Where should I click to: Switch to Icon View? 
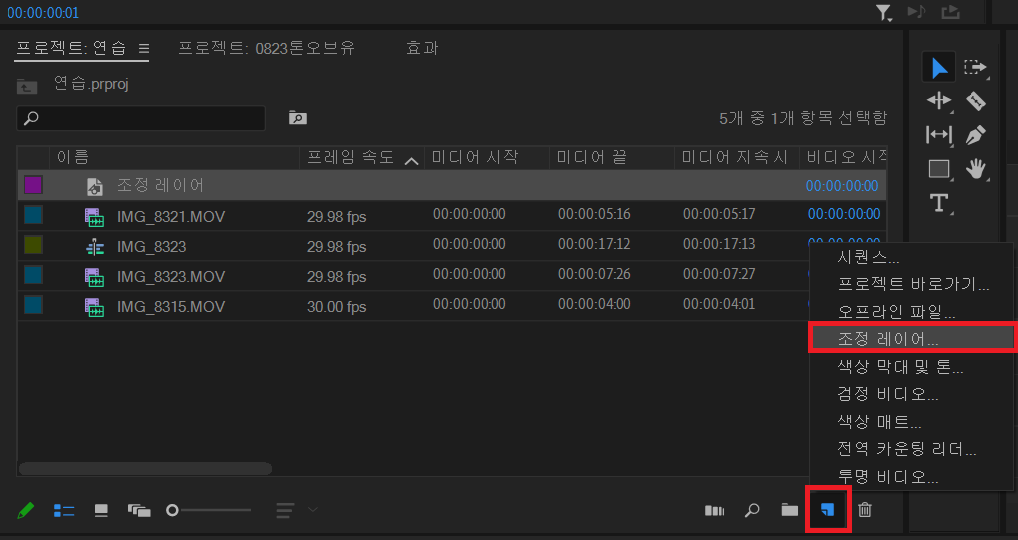(101, 511)
